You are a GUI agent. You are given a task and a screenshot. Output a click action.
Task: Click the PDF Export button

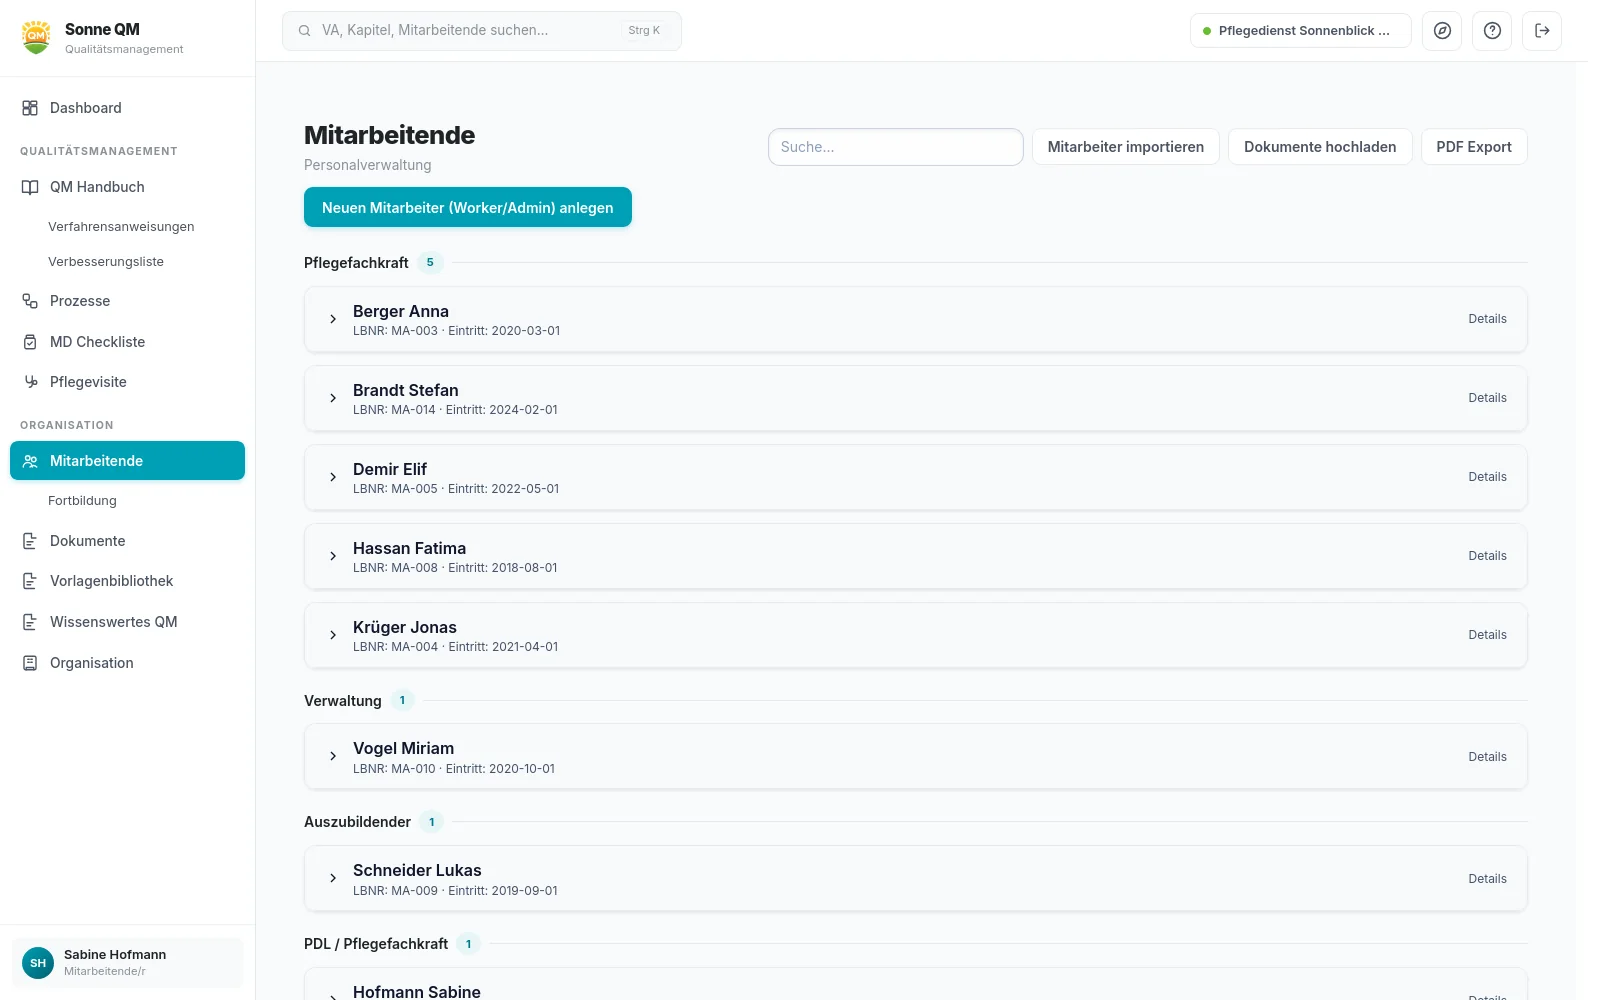[1474, 147]
